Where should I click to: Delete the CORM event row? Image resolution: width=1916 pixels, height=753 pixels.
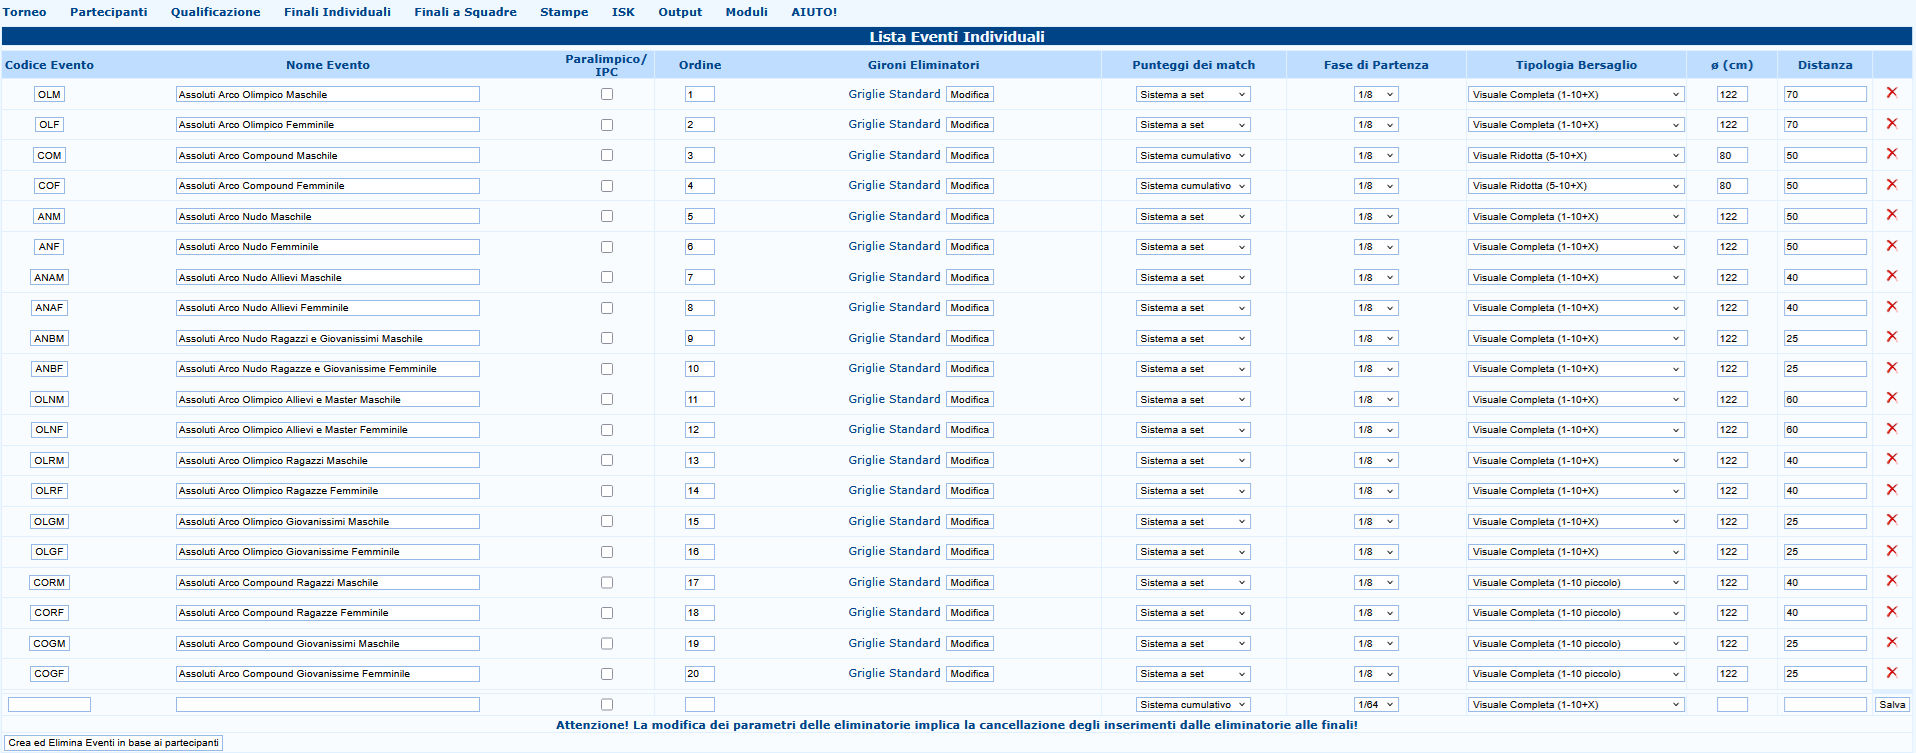1891,581
